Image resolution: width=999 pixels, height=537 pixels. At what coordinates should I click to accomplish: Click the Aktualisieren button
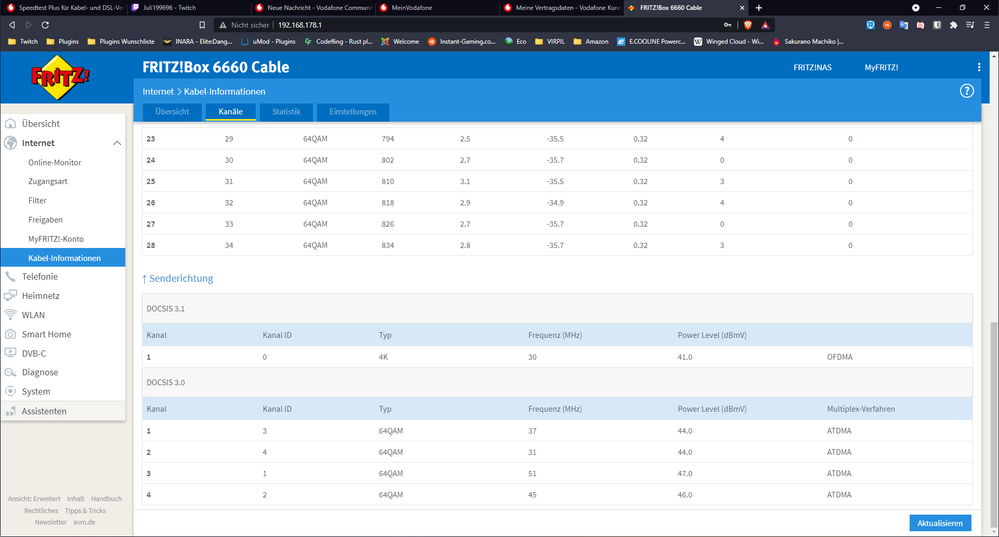pyautogui.click(x=940, y=523)
